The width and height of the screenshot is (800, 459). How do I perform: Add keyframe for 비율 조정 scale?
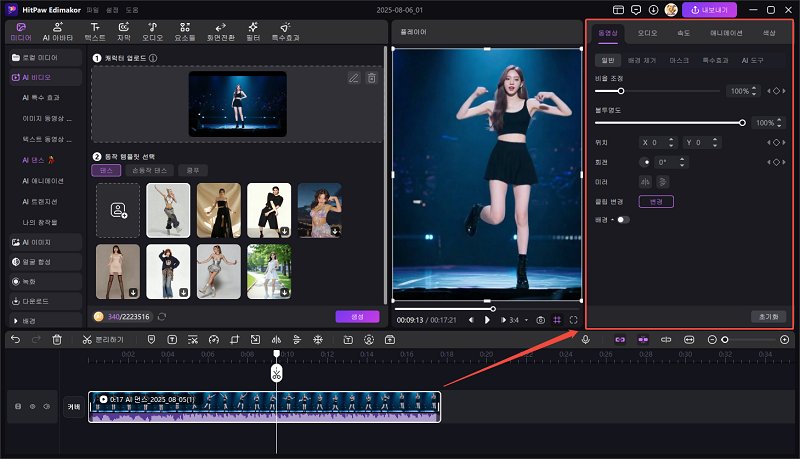[x=776, y=91]
